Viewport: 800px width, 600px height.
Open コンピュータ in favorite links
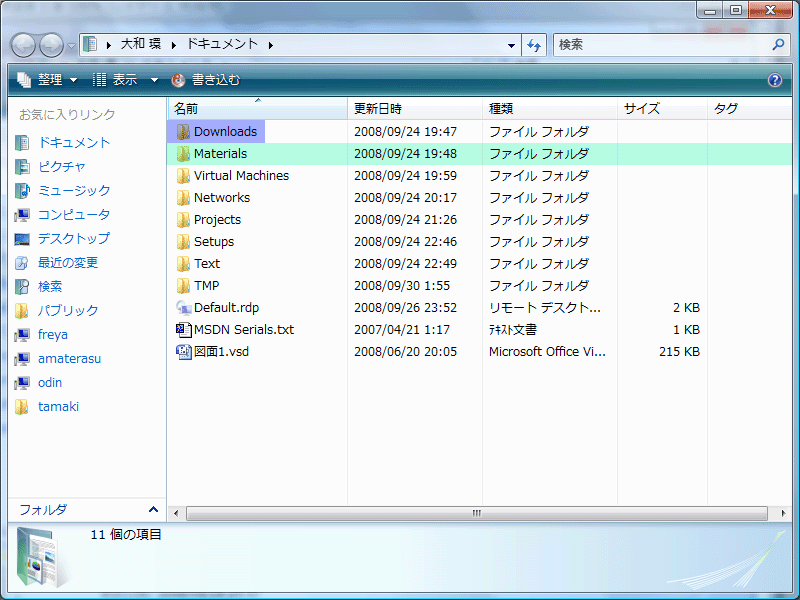click(73, 215)
